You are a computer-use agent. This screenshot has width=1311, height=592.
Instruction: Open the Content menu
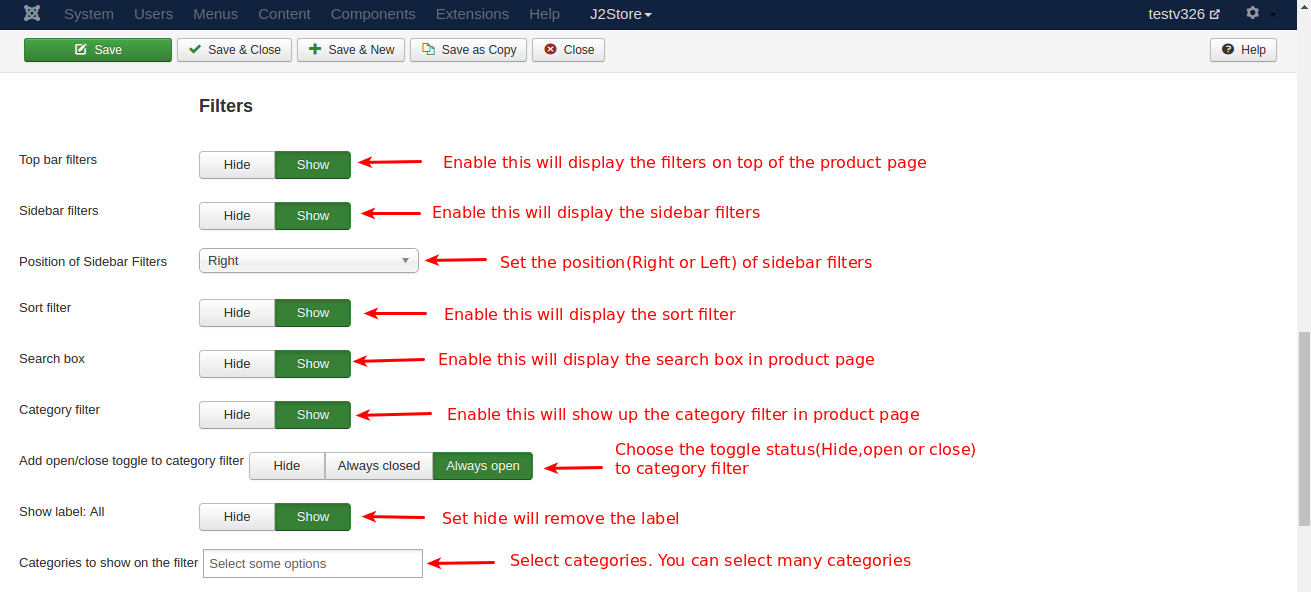284,14
